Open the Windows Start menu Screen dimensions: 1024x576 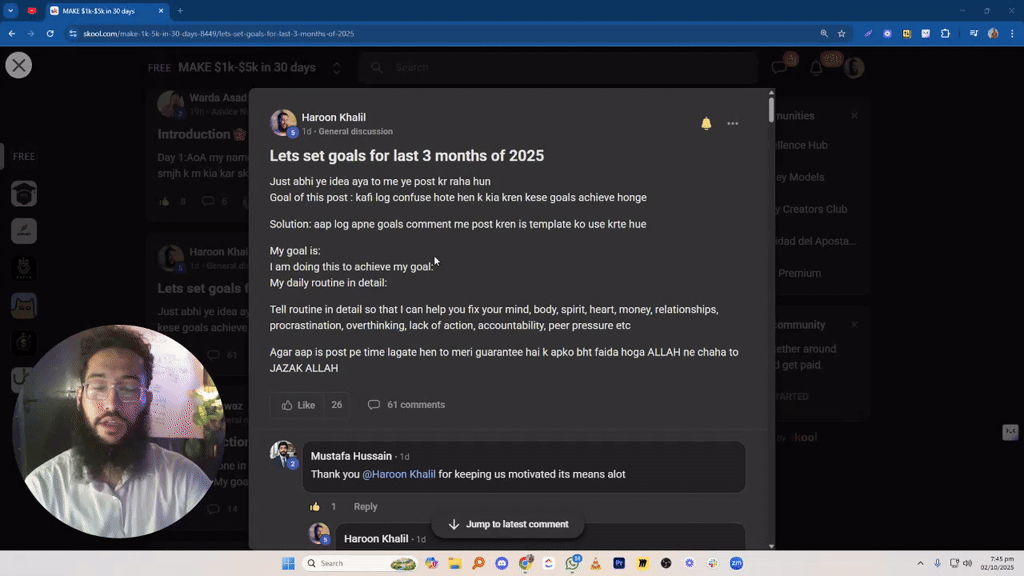[288, 563]
